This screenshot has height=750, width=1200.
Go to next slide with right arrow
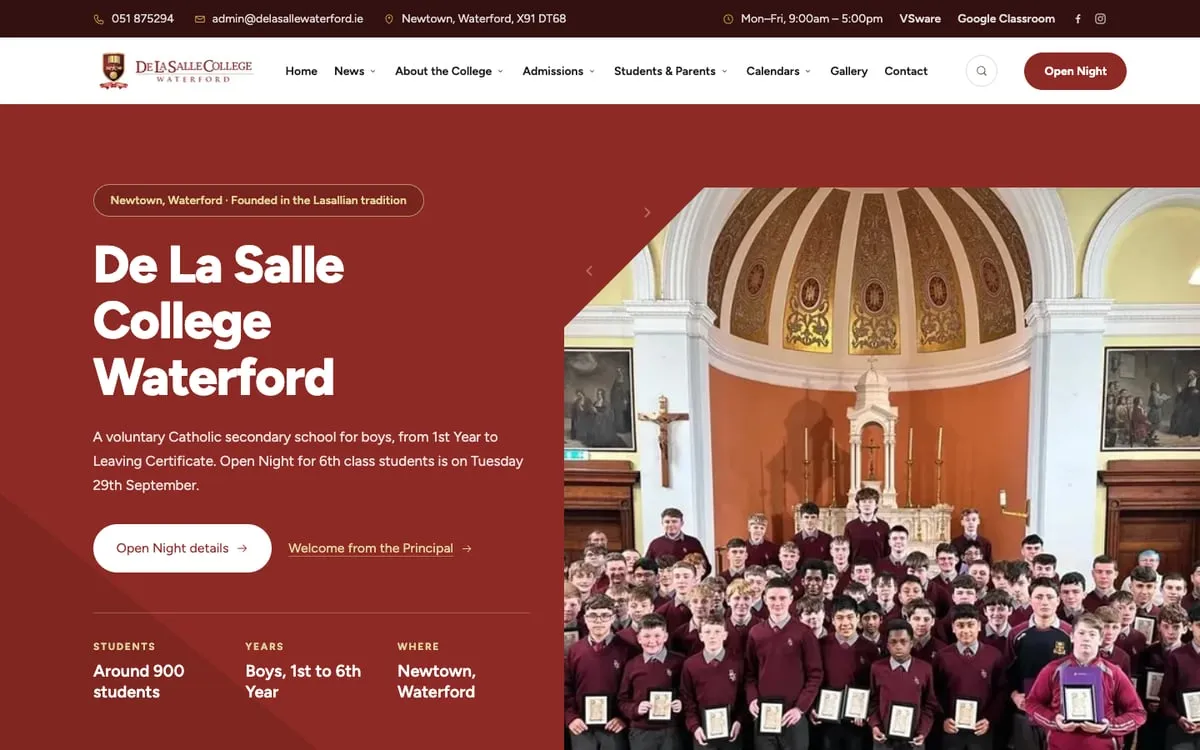(x=647, y=212)
